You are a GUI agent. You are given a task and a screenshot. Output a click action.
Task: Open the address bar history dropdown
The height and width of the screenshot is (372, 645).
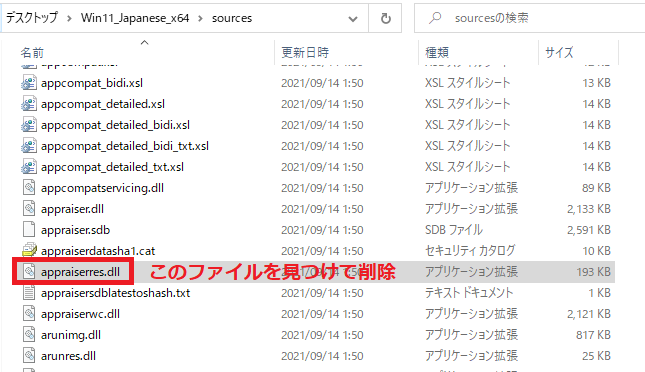tap(353, 19)
